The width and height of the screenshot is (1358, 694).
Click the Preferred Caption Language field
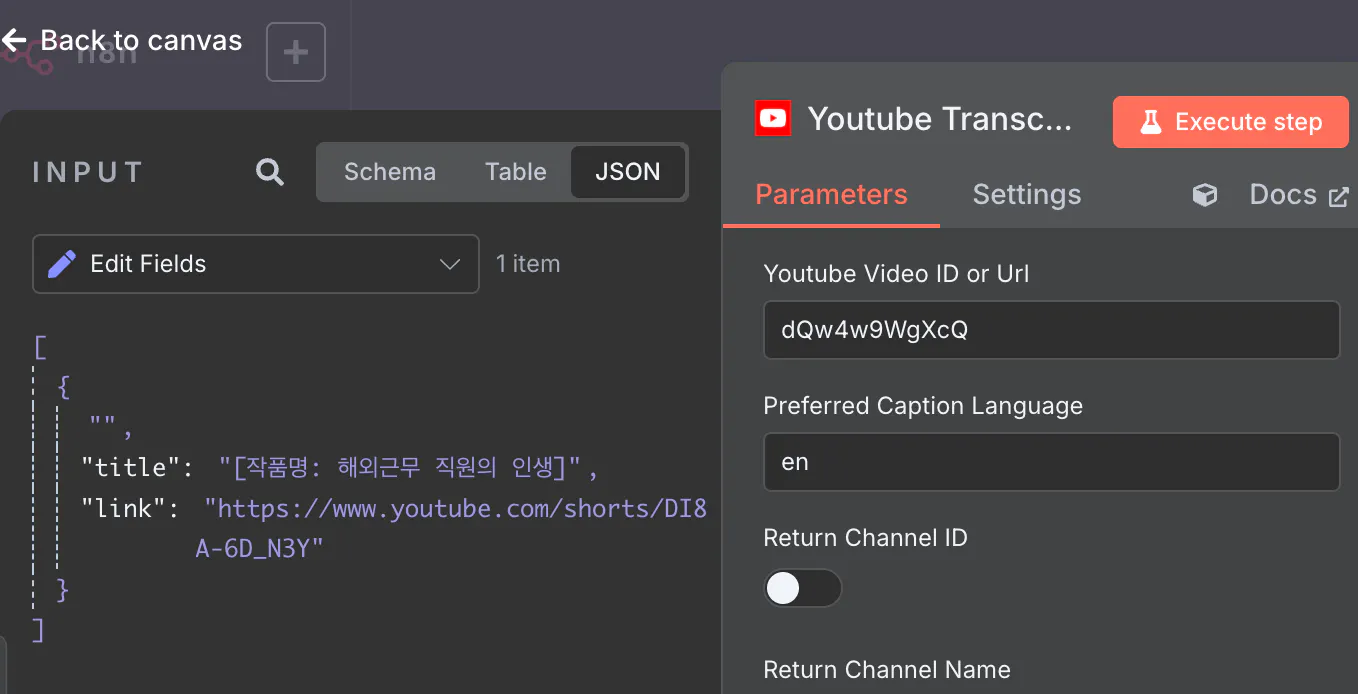1051,462
